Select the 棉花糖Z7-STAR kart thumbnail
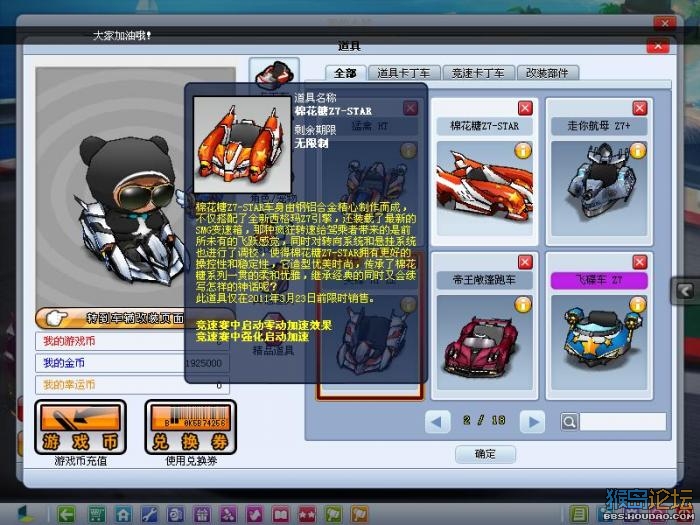The height and width of the screenshot is (525, 700). click(484, 188)
